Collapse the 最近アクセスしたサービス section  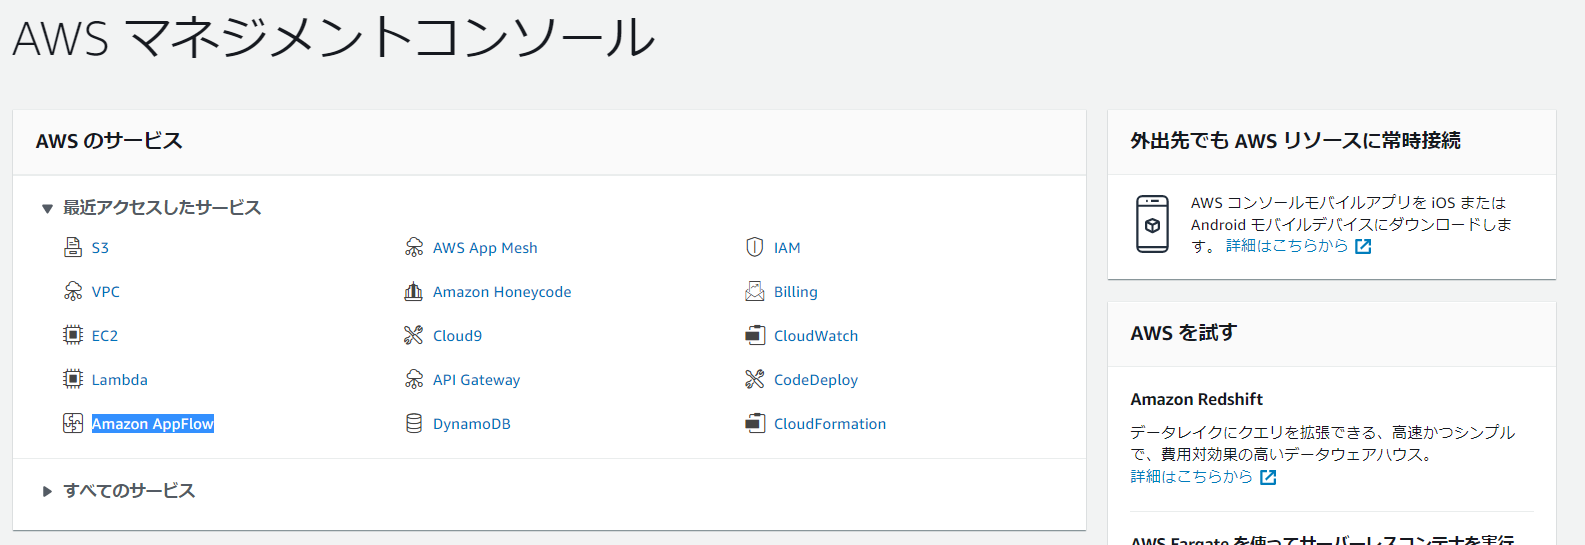(x=47, y=208)
